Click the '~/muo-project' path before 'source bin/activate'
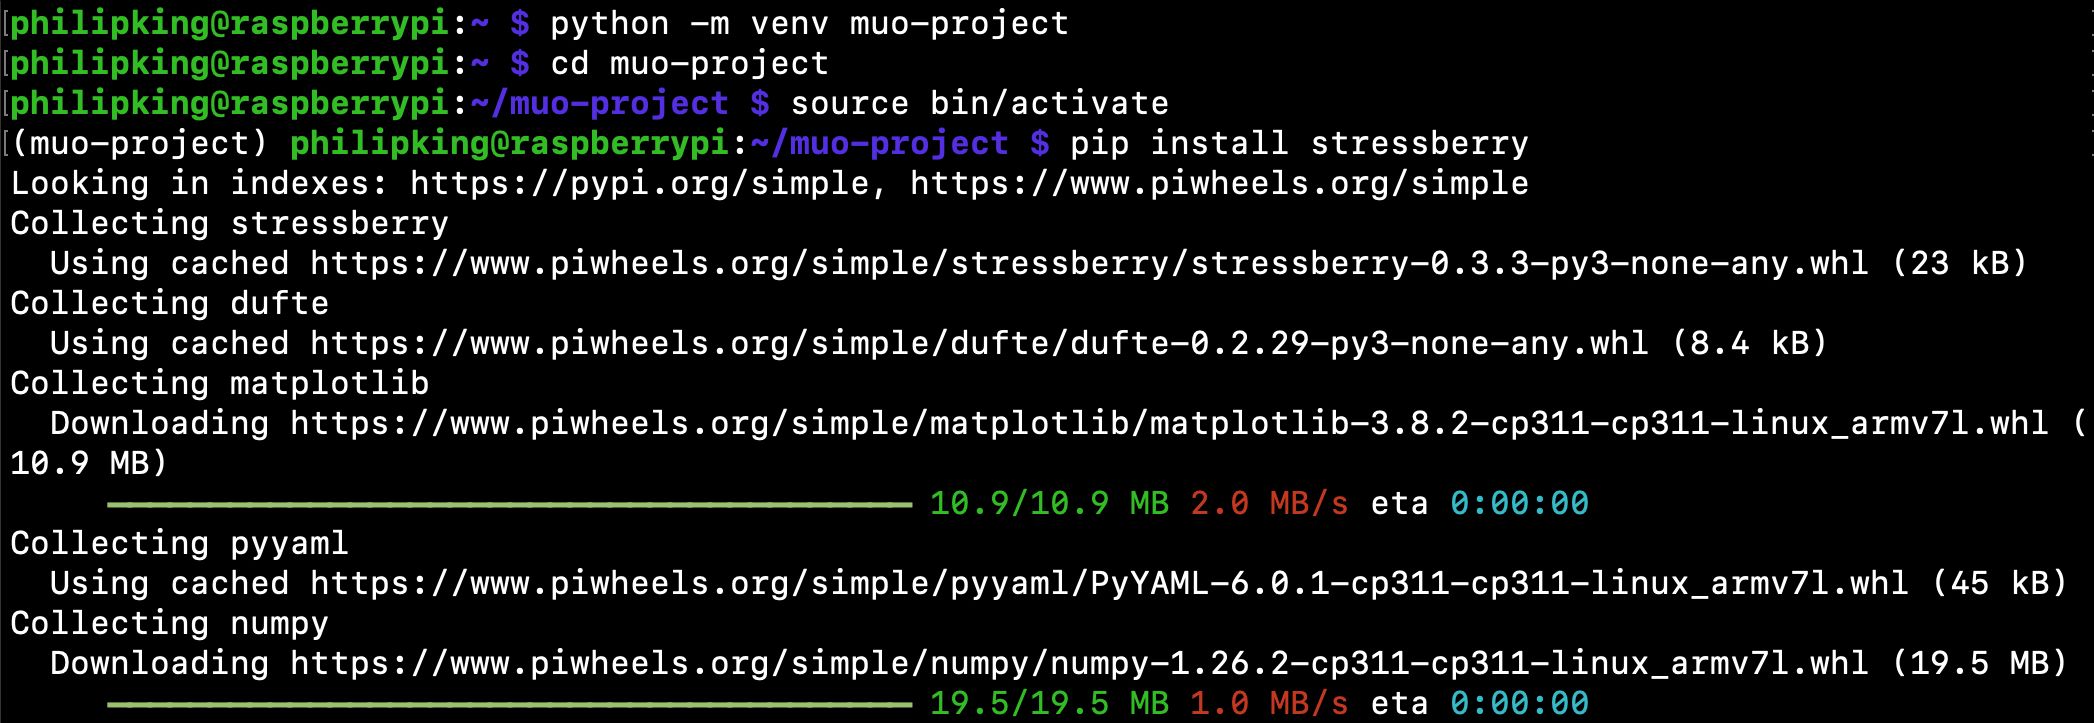 pyautogui.click(x=599, y=104)
